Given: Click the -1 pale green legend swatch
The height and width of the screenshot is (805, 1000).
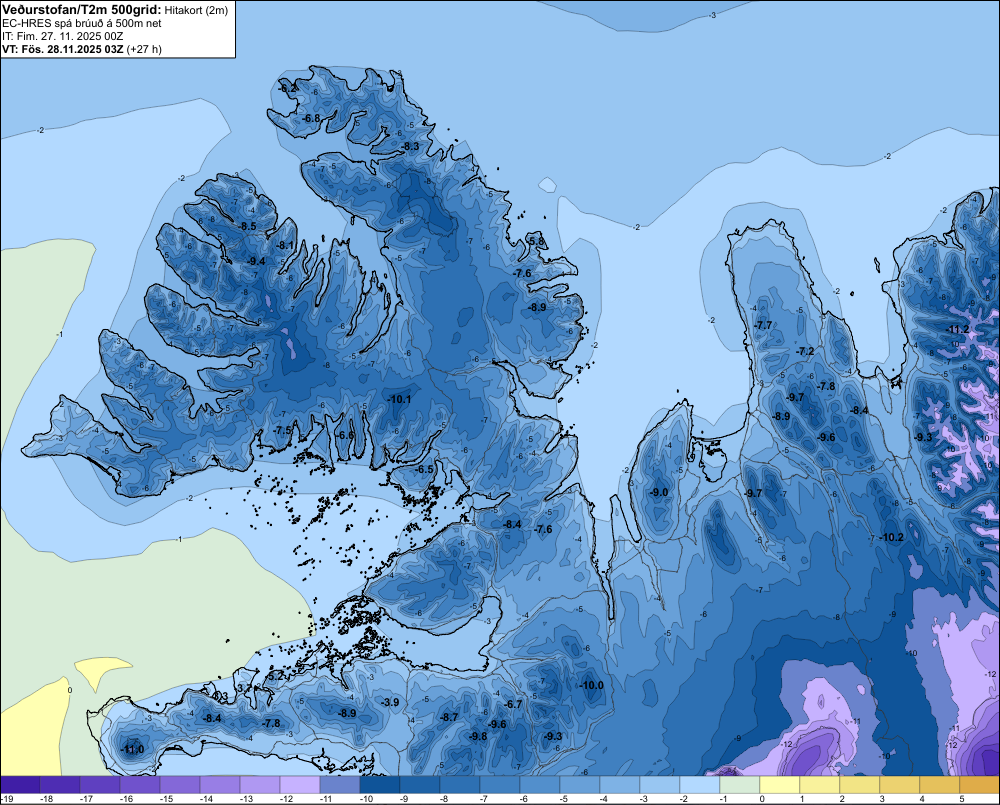Looking at the screenshot, I should (x=740, y=785).
